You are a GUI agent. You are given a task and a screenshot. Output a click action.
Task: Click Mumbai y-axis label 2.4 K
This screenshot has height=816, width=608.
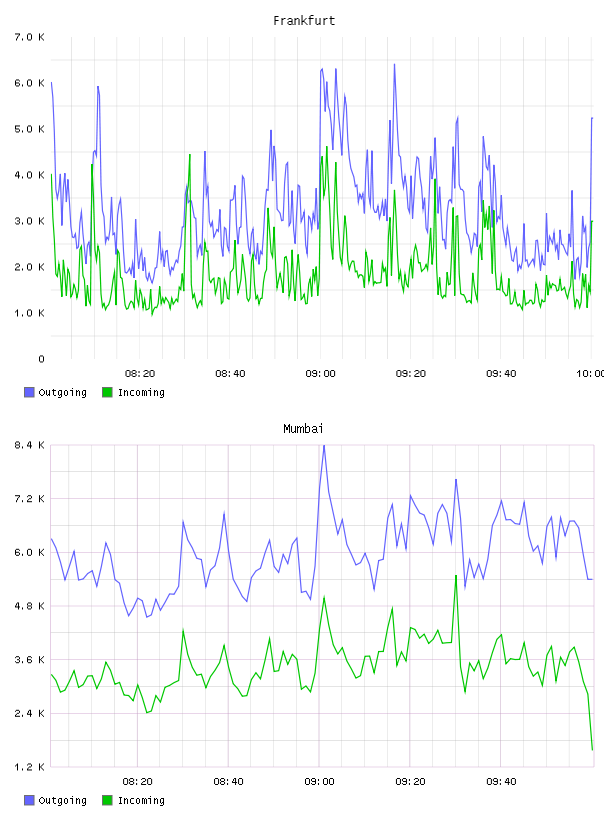[30, 713]
